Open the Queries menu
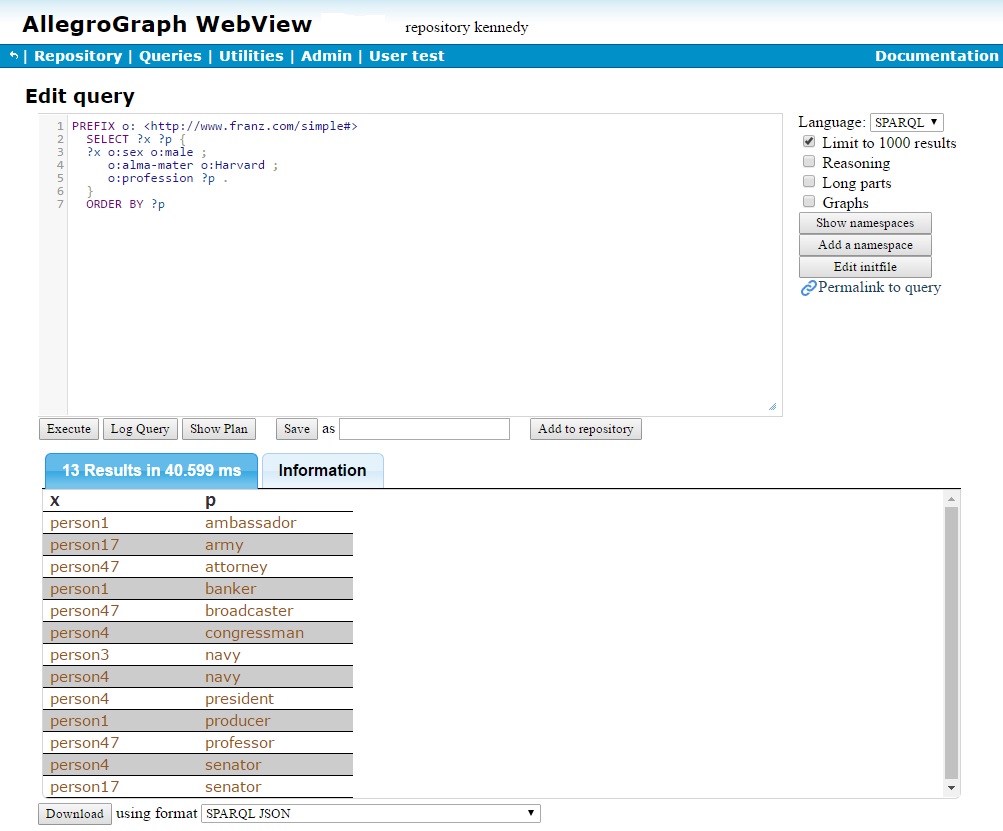Viewport: 1003px width, 831px height. (170, 56)
